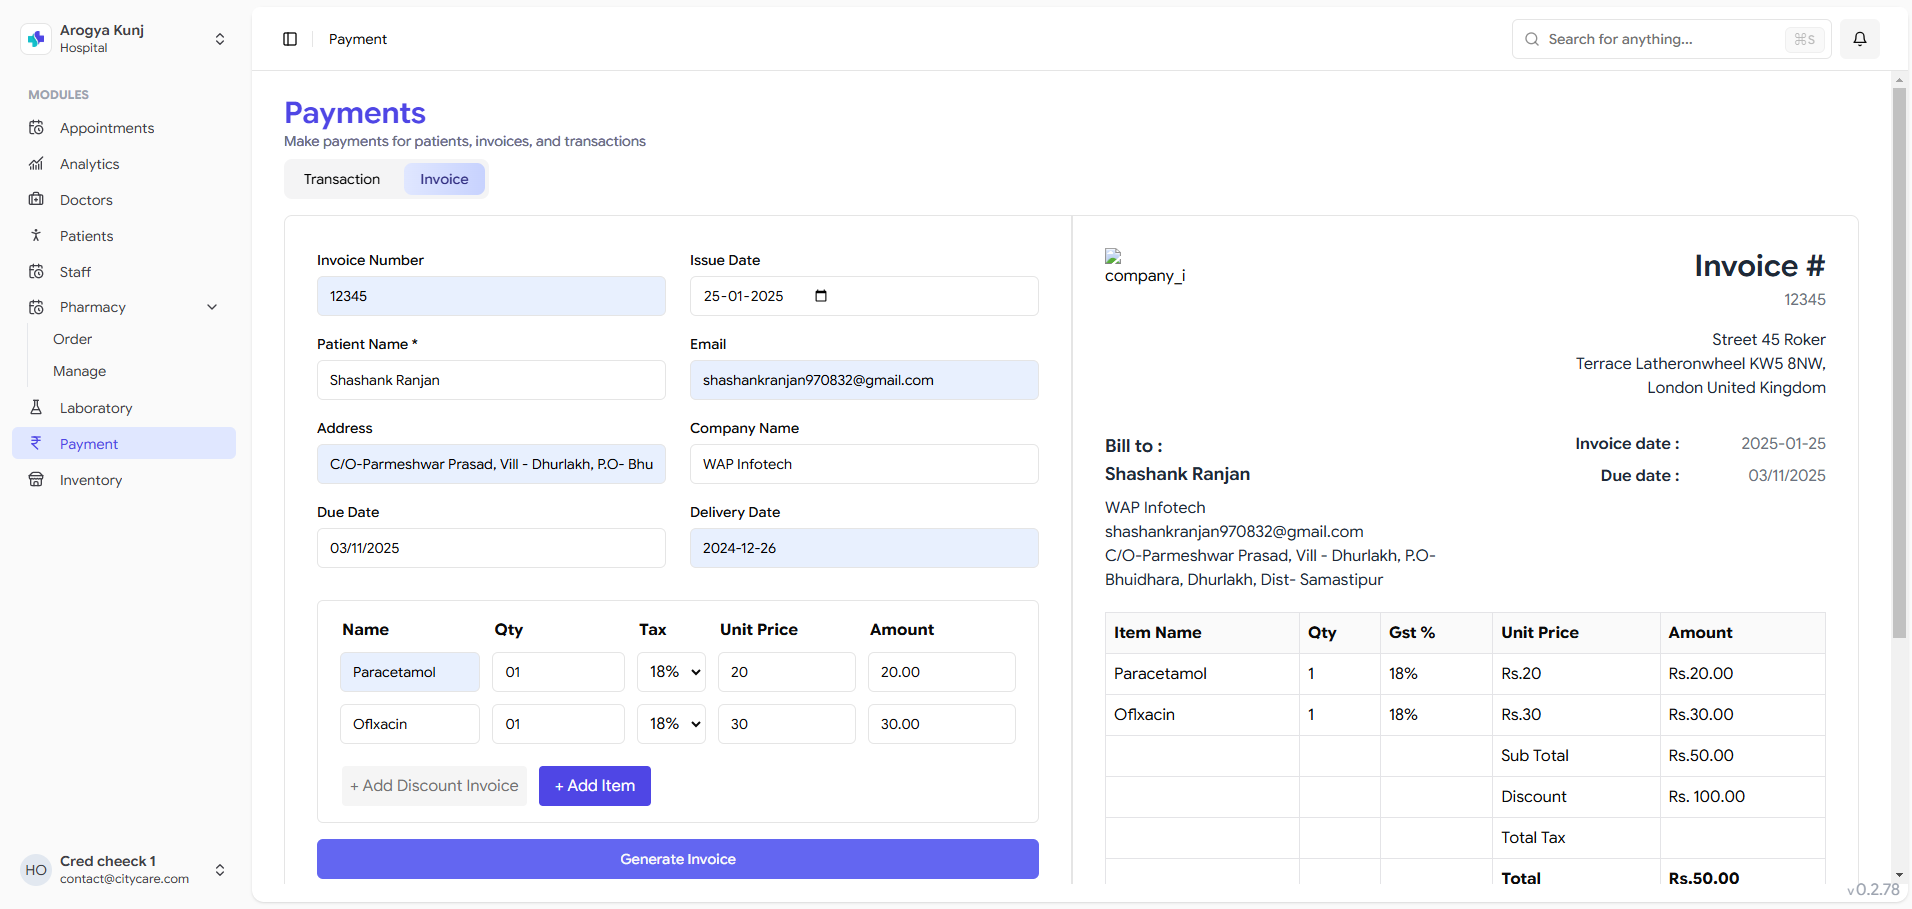Image resolution: width=1912 pixels, height=909 pixels.
Task: Open Pharmacy Manage page
Action: [x=80, y=371]
